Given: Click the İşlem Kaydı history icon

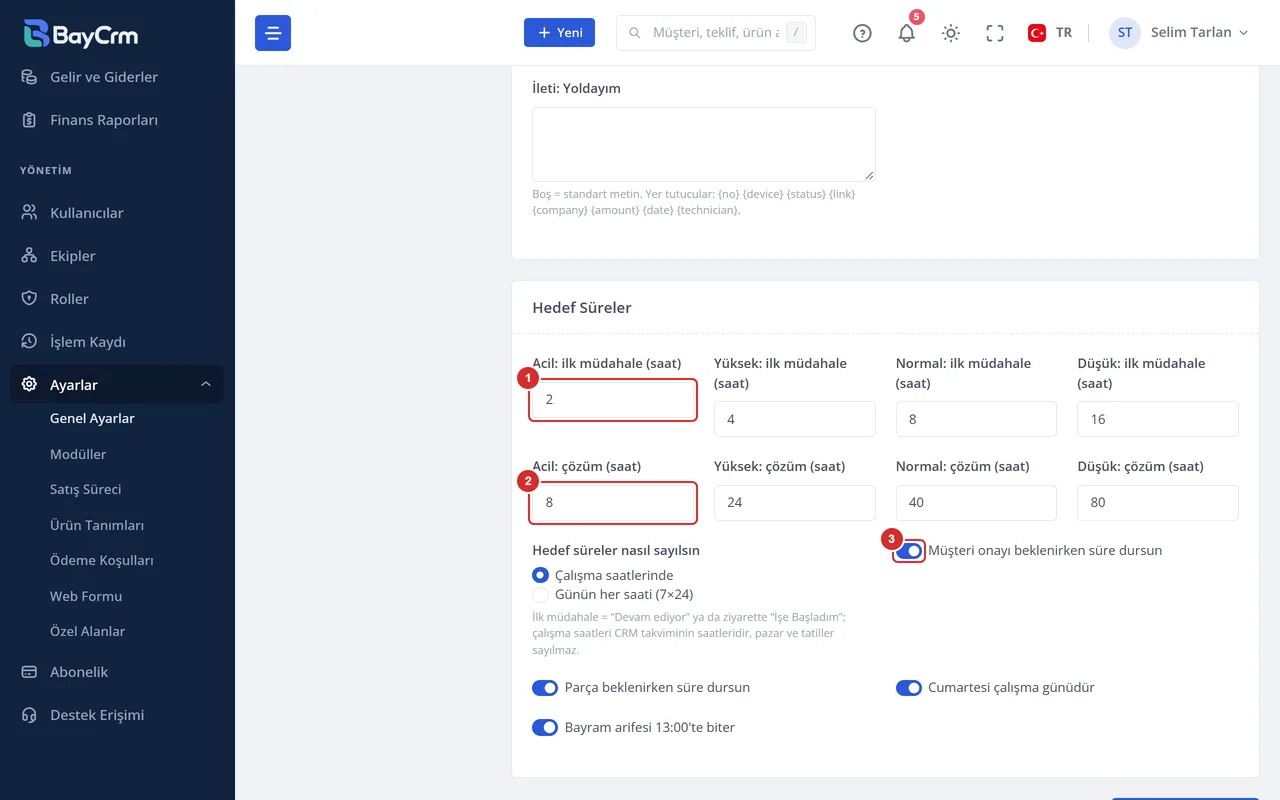Looking at the screenshot, I should pos(29,342).
